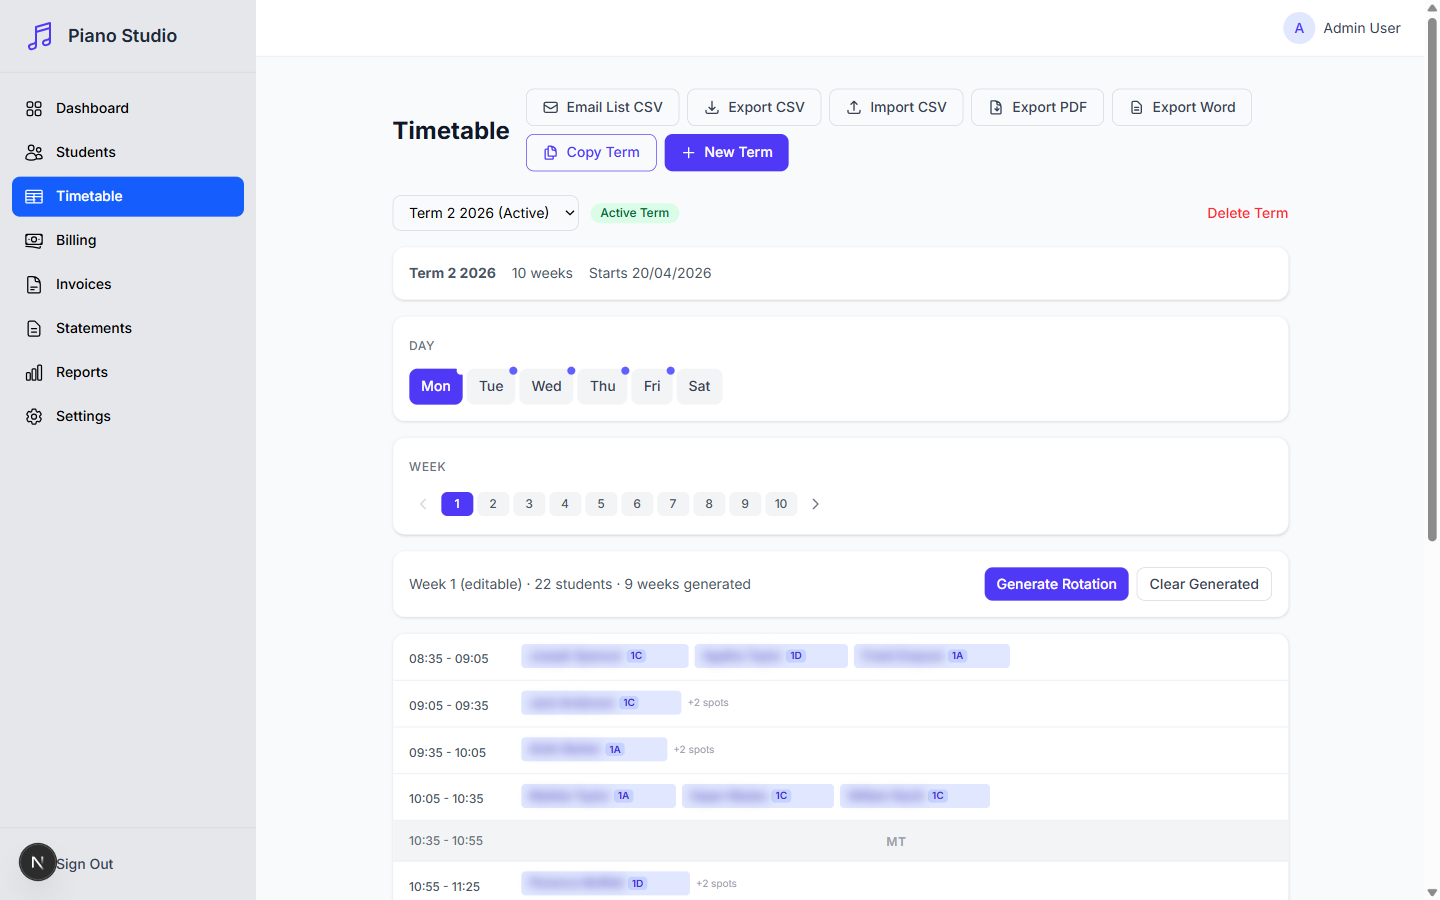The height and width of the screenshot is (900, 1440).
Task: Open Settings from sidebar
Action: tap(128, 416)
